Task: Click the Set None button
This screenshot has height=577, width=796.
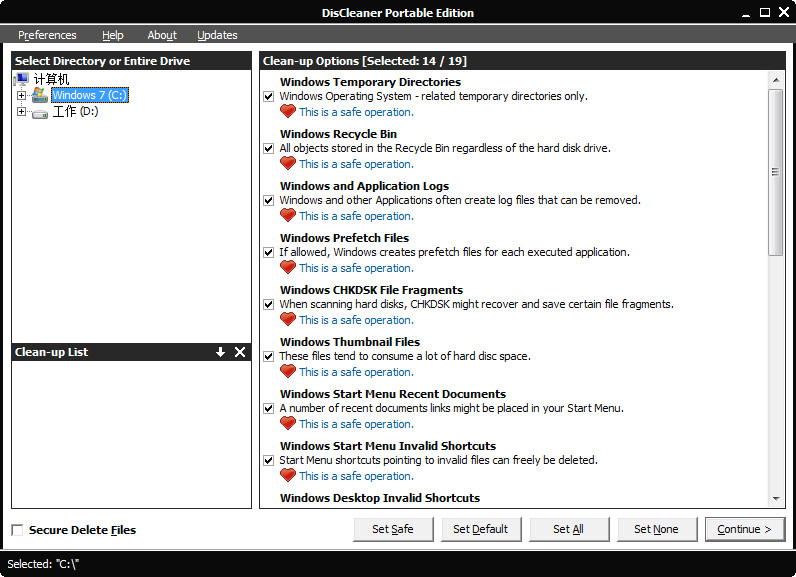Action: [x=657, y=529]
